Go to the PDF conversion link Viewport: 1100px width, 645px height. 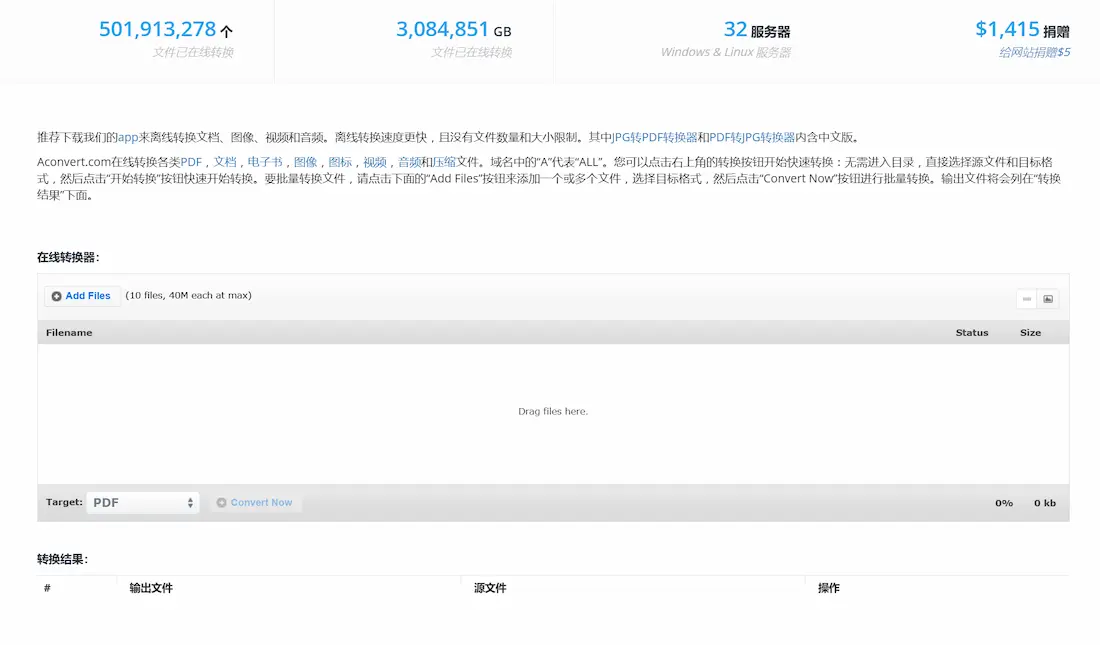coord(191,162)
